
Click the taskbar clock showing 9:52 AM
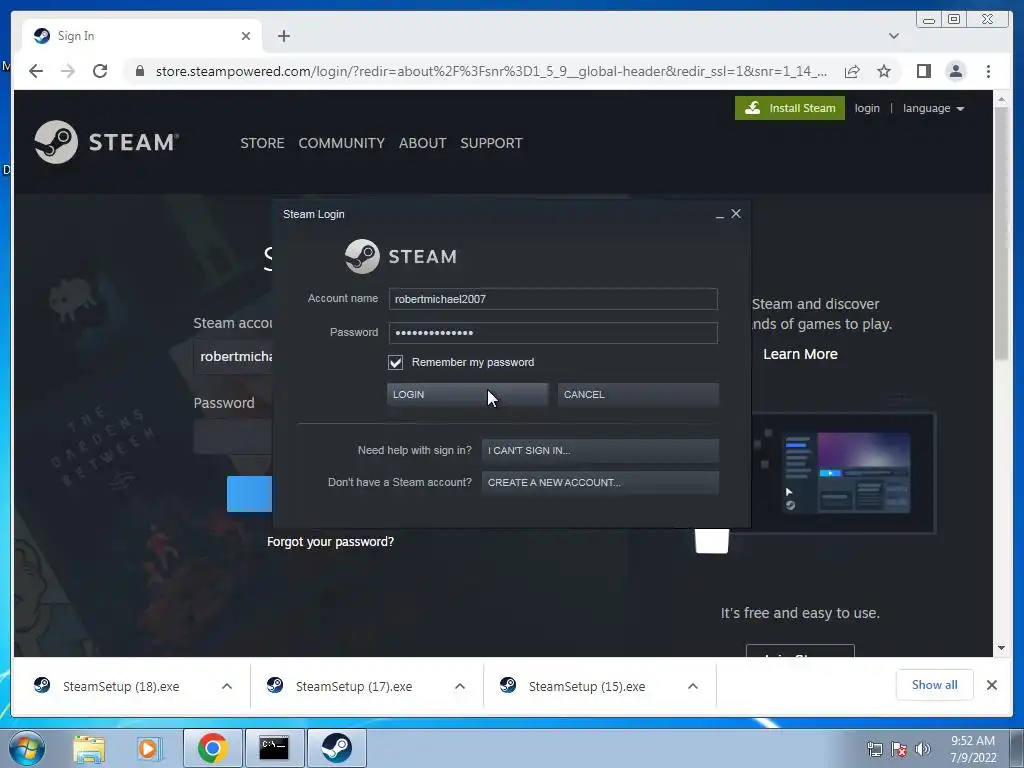click(x=973, y=748)
